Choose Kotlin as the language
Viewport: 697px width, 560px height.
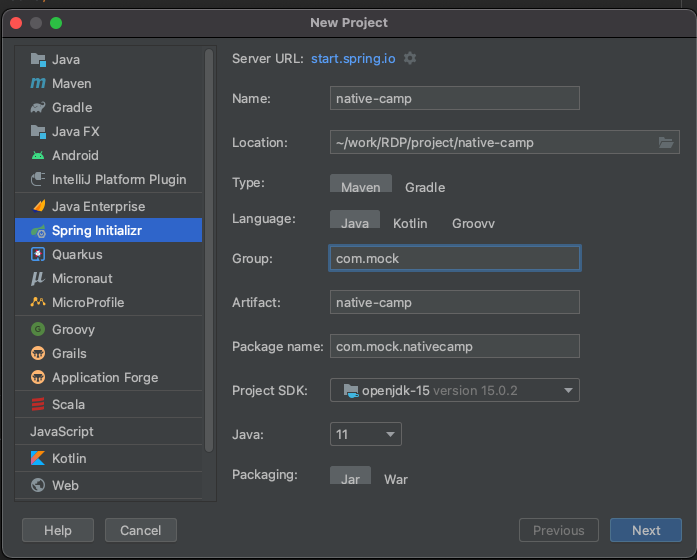410,223
